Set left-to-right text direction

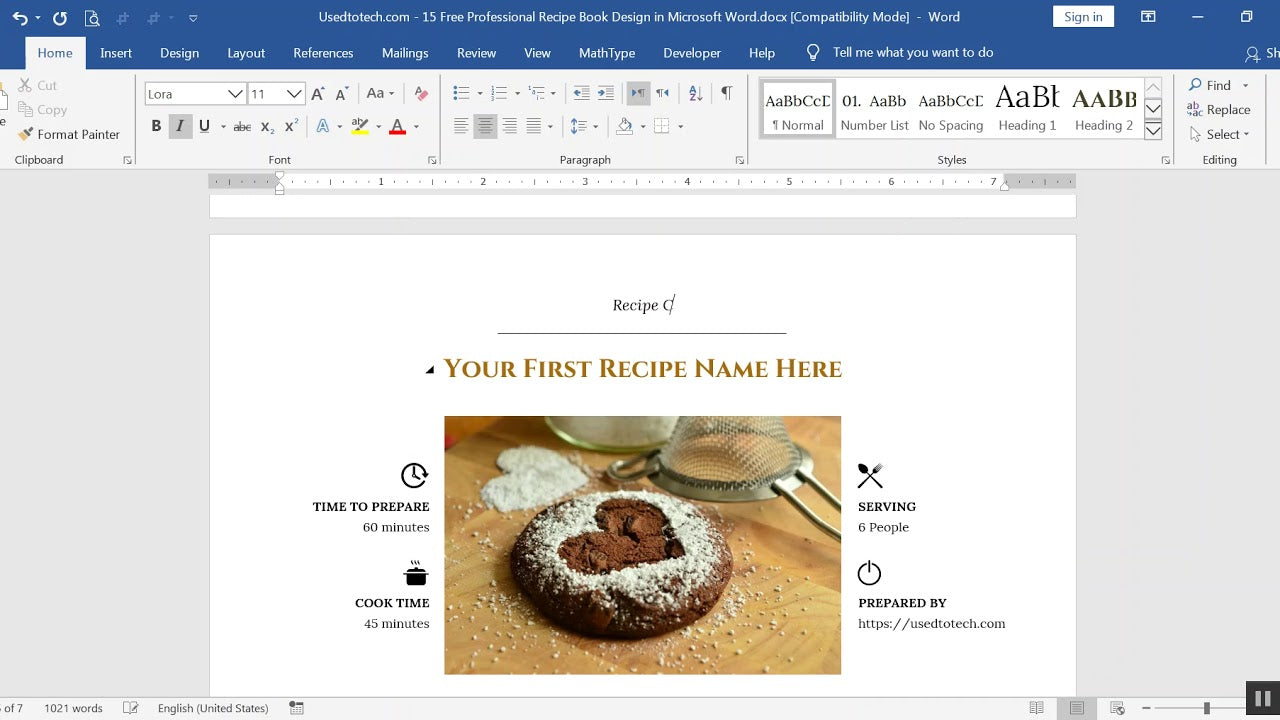coord(637,94)
